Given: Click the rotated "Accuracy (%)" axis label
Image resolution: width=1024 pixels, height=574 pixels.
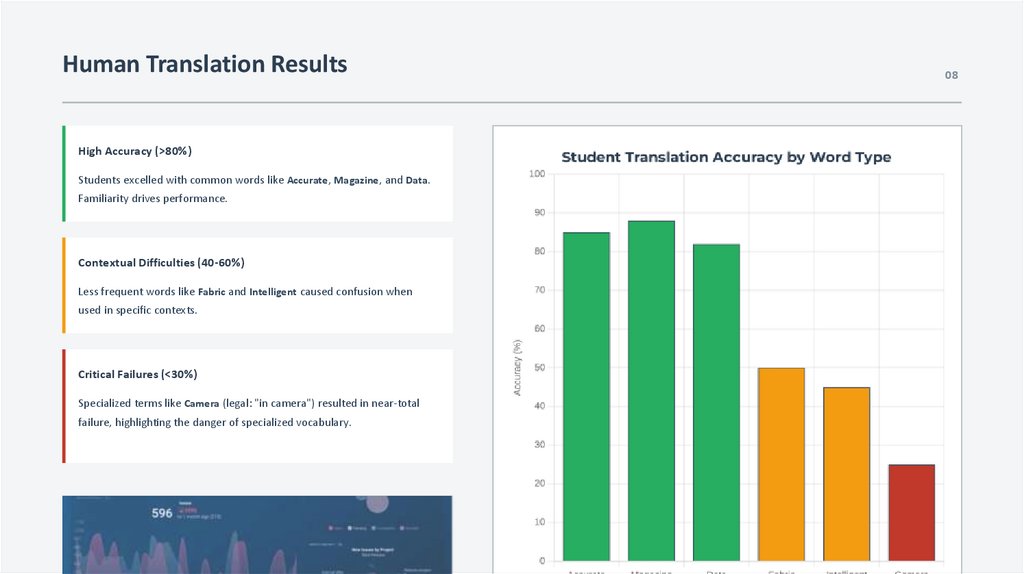Looking at the screenshot, I should click(518, 368).
